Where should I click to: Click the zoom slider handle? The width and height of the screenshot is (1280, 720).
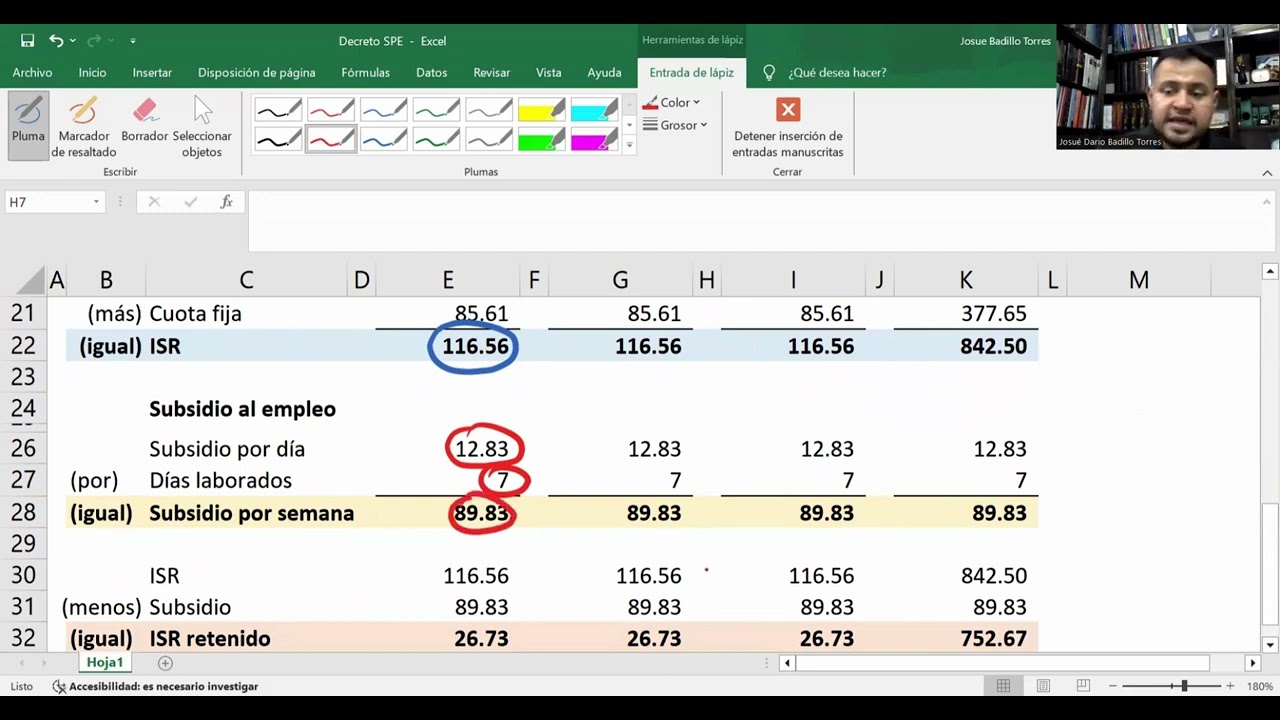[x=1184, y=686]
